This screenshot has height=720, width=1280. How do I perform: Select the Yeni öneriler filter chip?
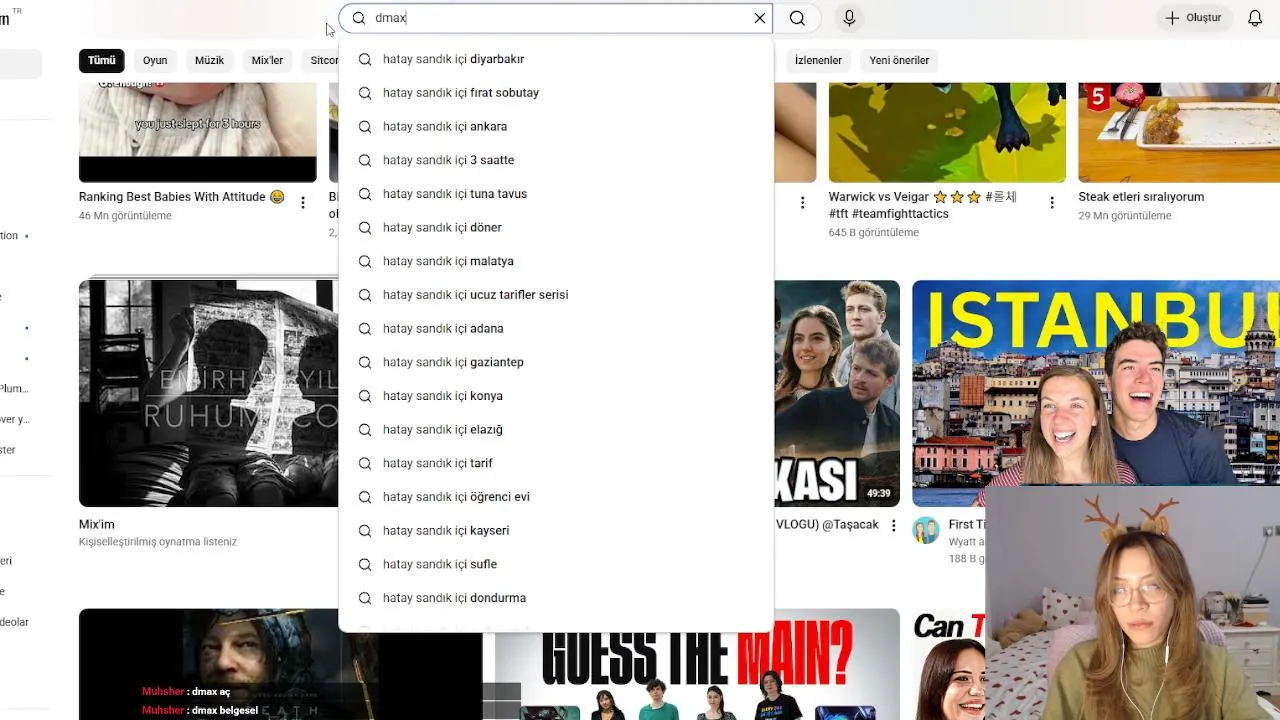(899, 60)
